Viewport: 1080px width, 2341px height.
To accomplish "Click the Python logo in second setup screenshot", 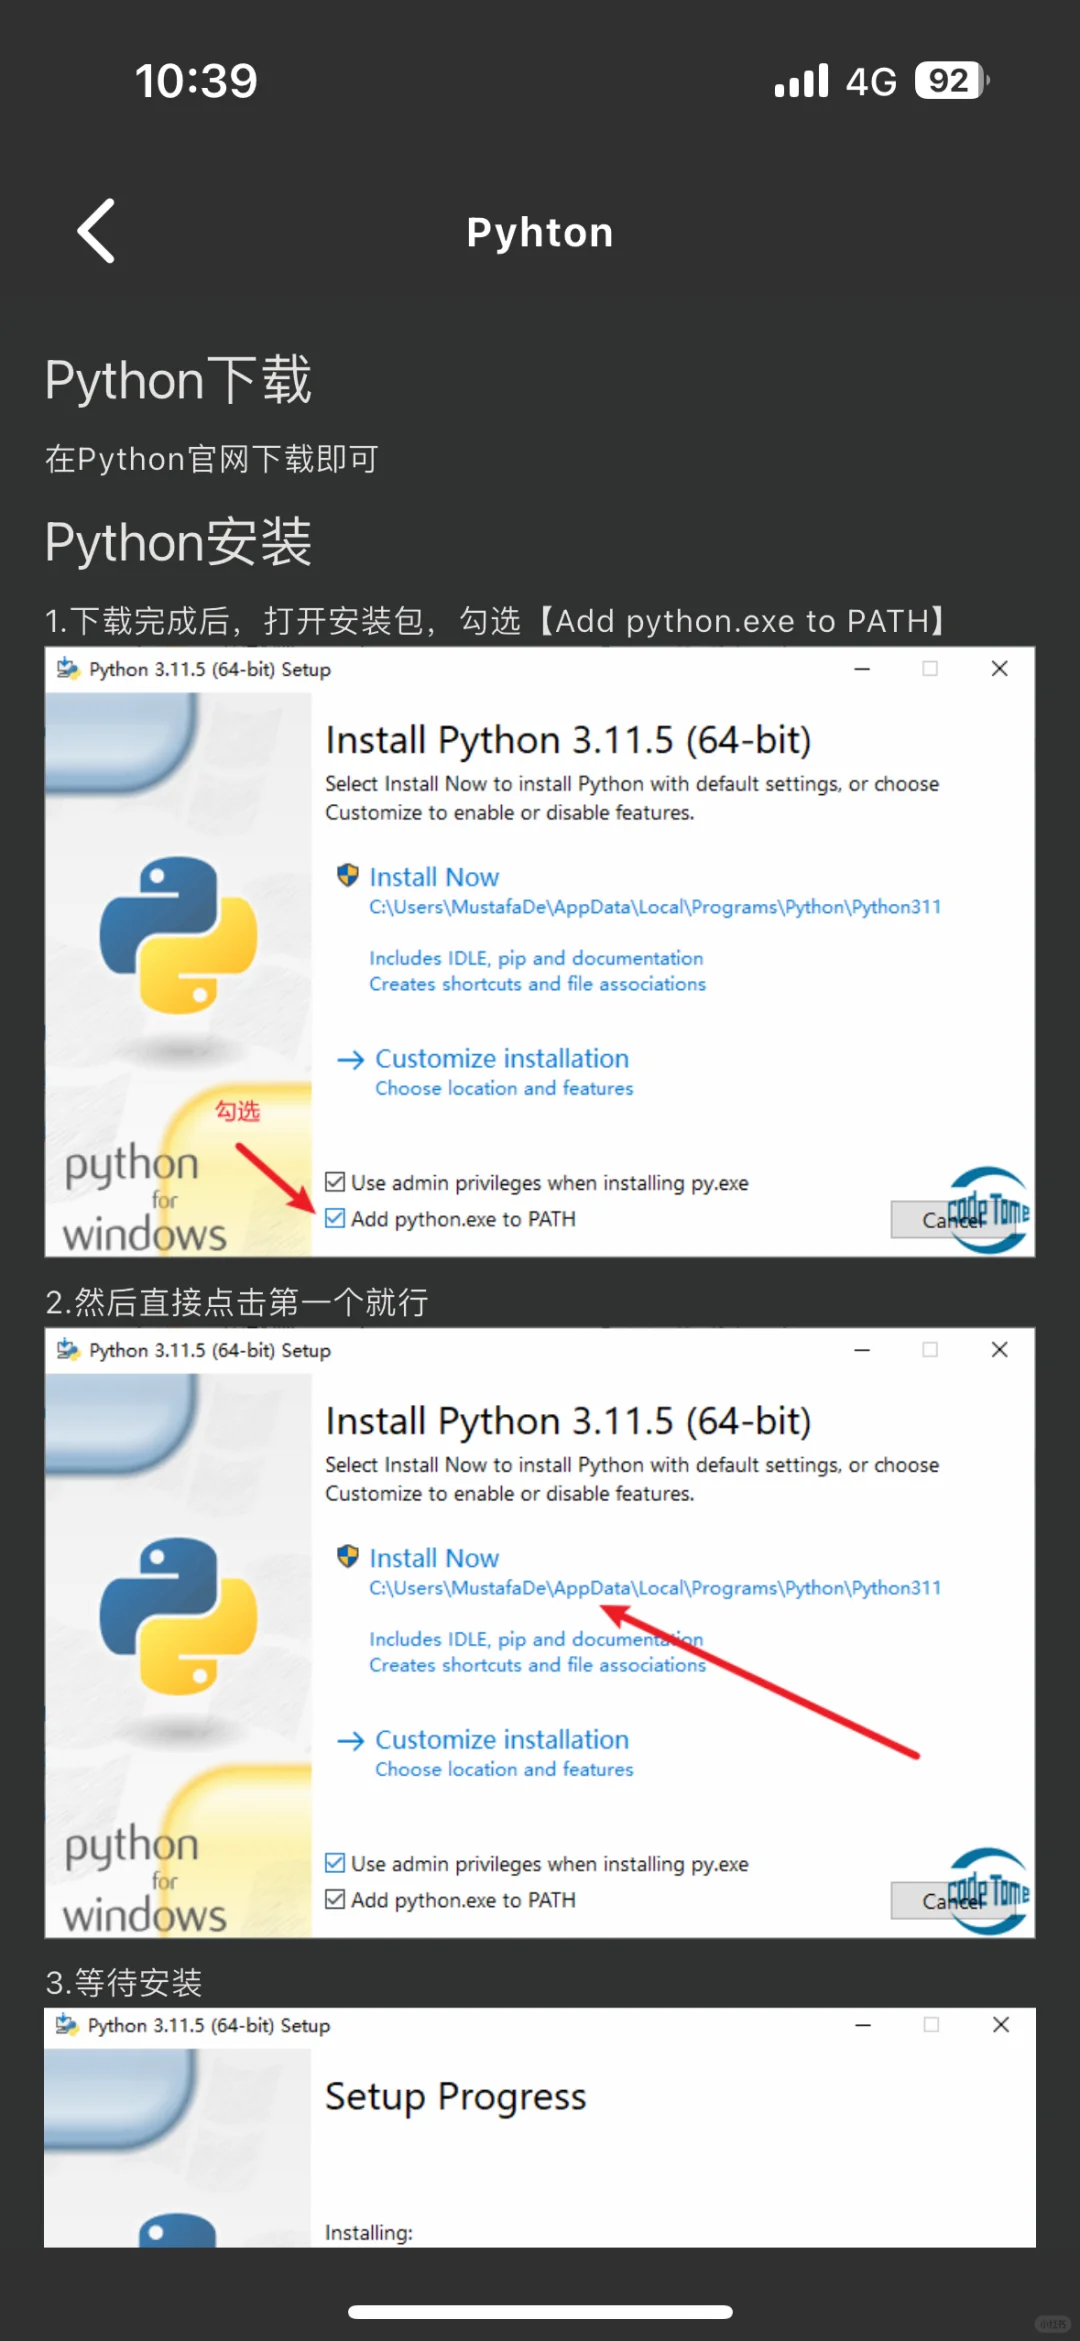I will pyautogui.click(x=178, y=1616).
